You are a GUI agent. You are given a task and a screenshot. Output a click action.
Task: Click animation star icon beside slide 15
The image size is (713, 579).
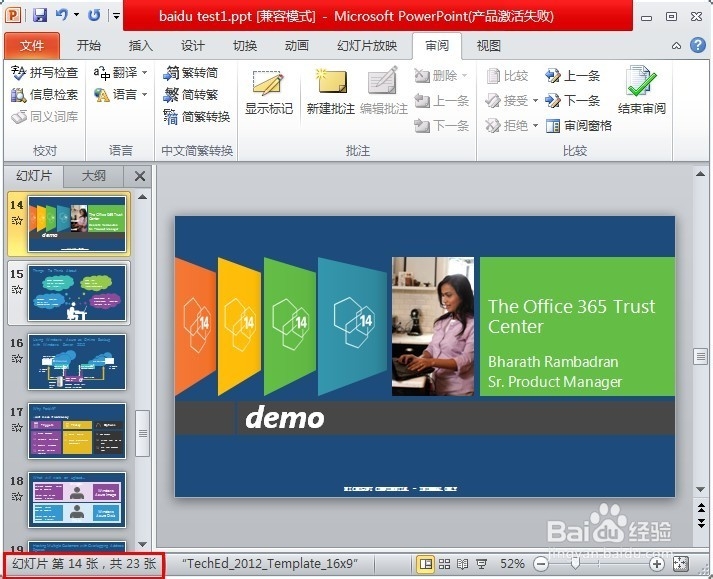(x=17, y=289)
